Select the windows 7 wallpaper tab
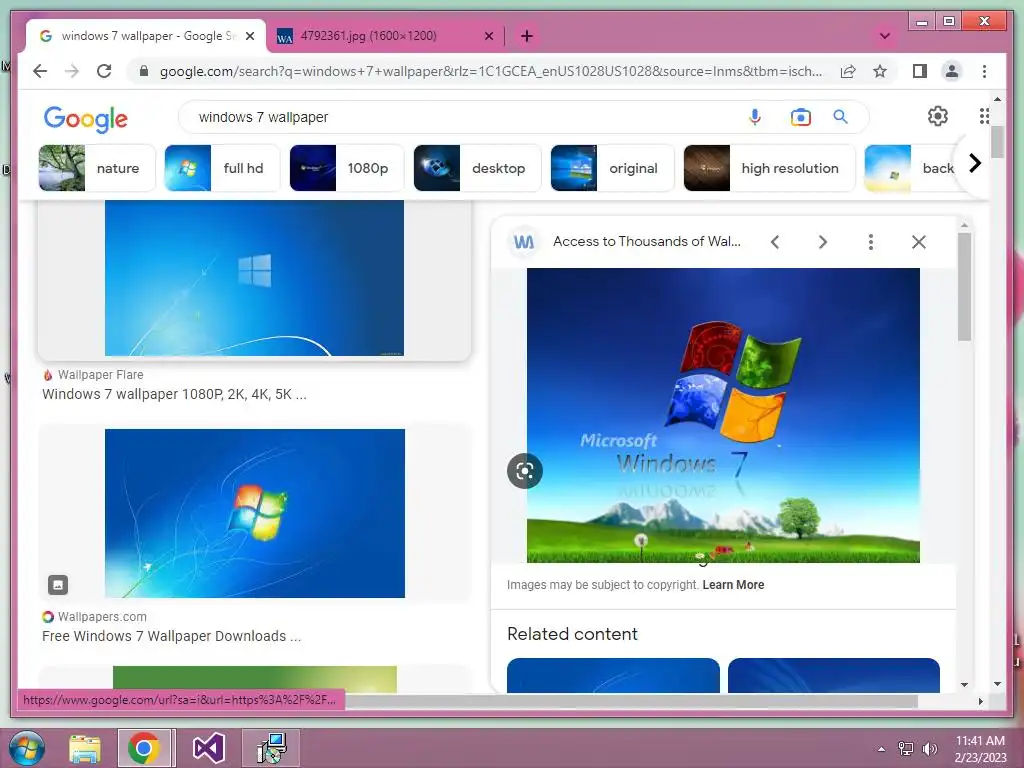The height and width of the screenshot is (768, 1024). point(146,36)
